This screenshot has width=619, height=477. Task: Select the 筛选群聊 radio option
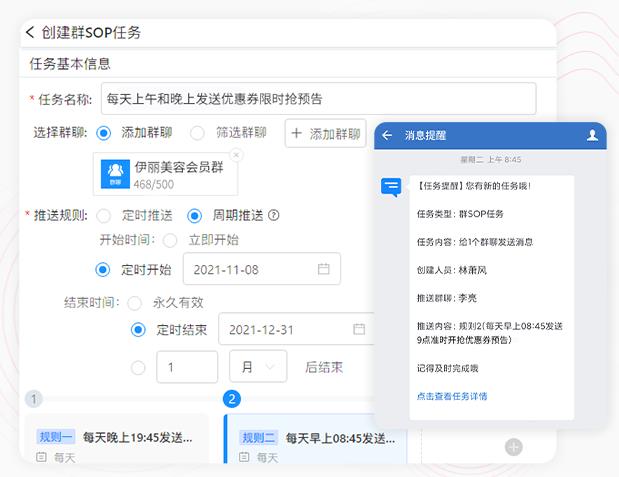click(197, 133)
